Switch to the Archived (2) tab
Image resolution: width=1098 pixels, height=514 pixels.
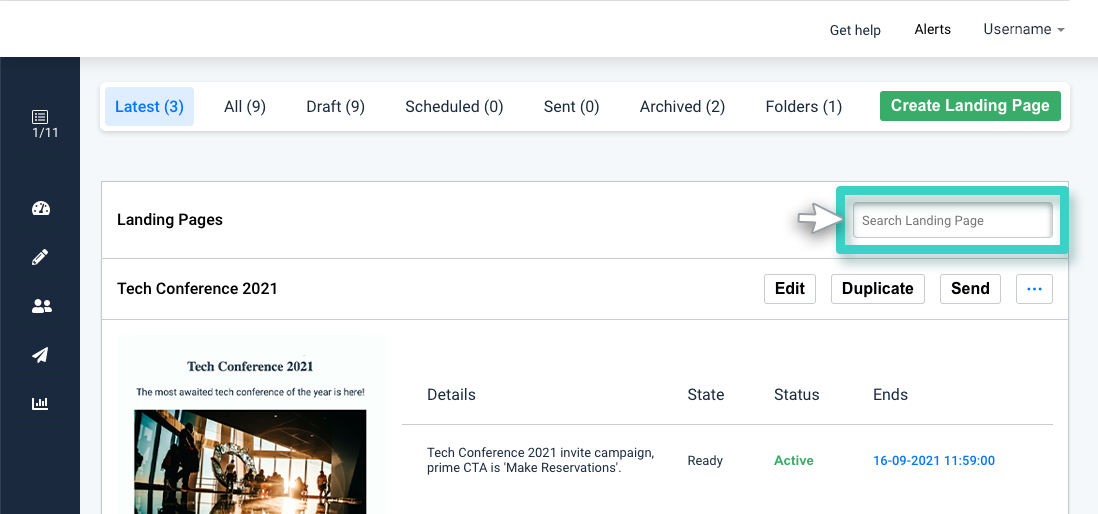tap(682, 106)
